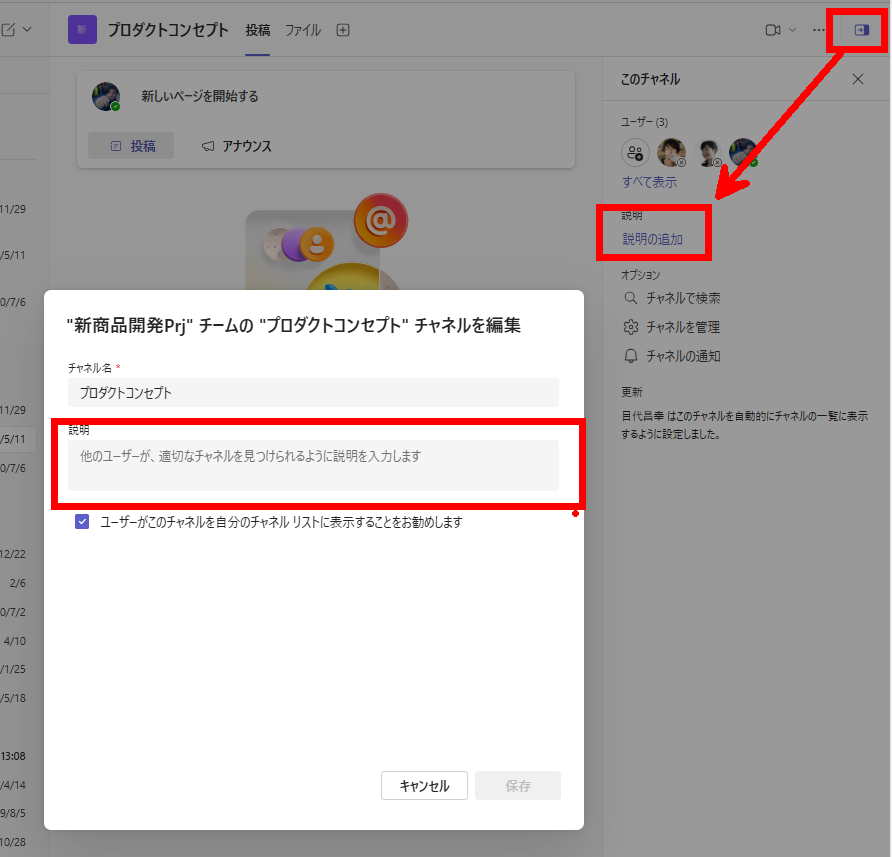Click the 4/10 date entry in the left list
The image size is (892, 857).
point(15,641)
